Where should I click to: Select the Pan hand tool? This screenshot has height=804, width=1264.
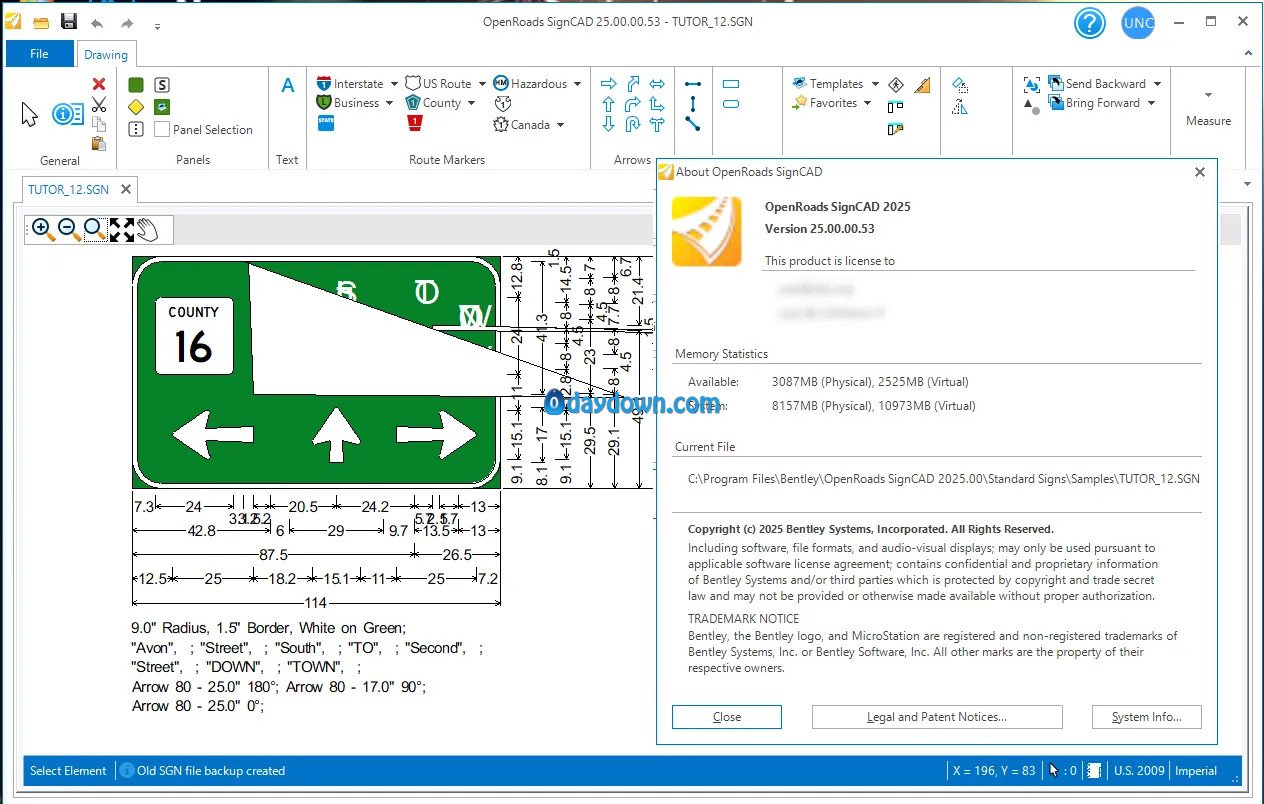pos(148,230)
